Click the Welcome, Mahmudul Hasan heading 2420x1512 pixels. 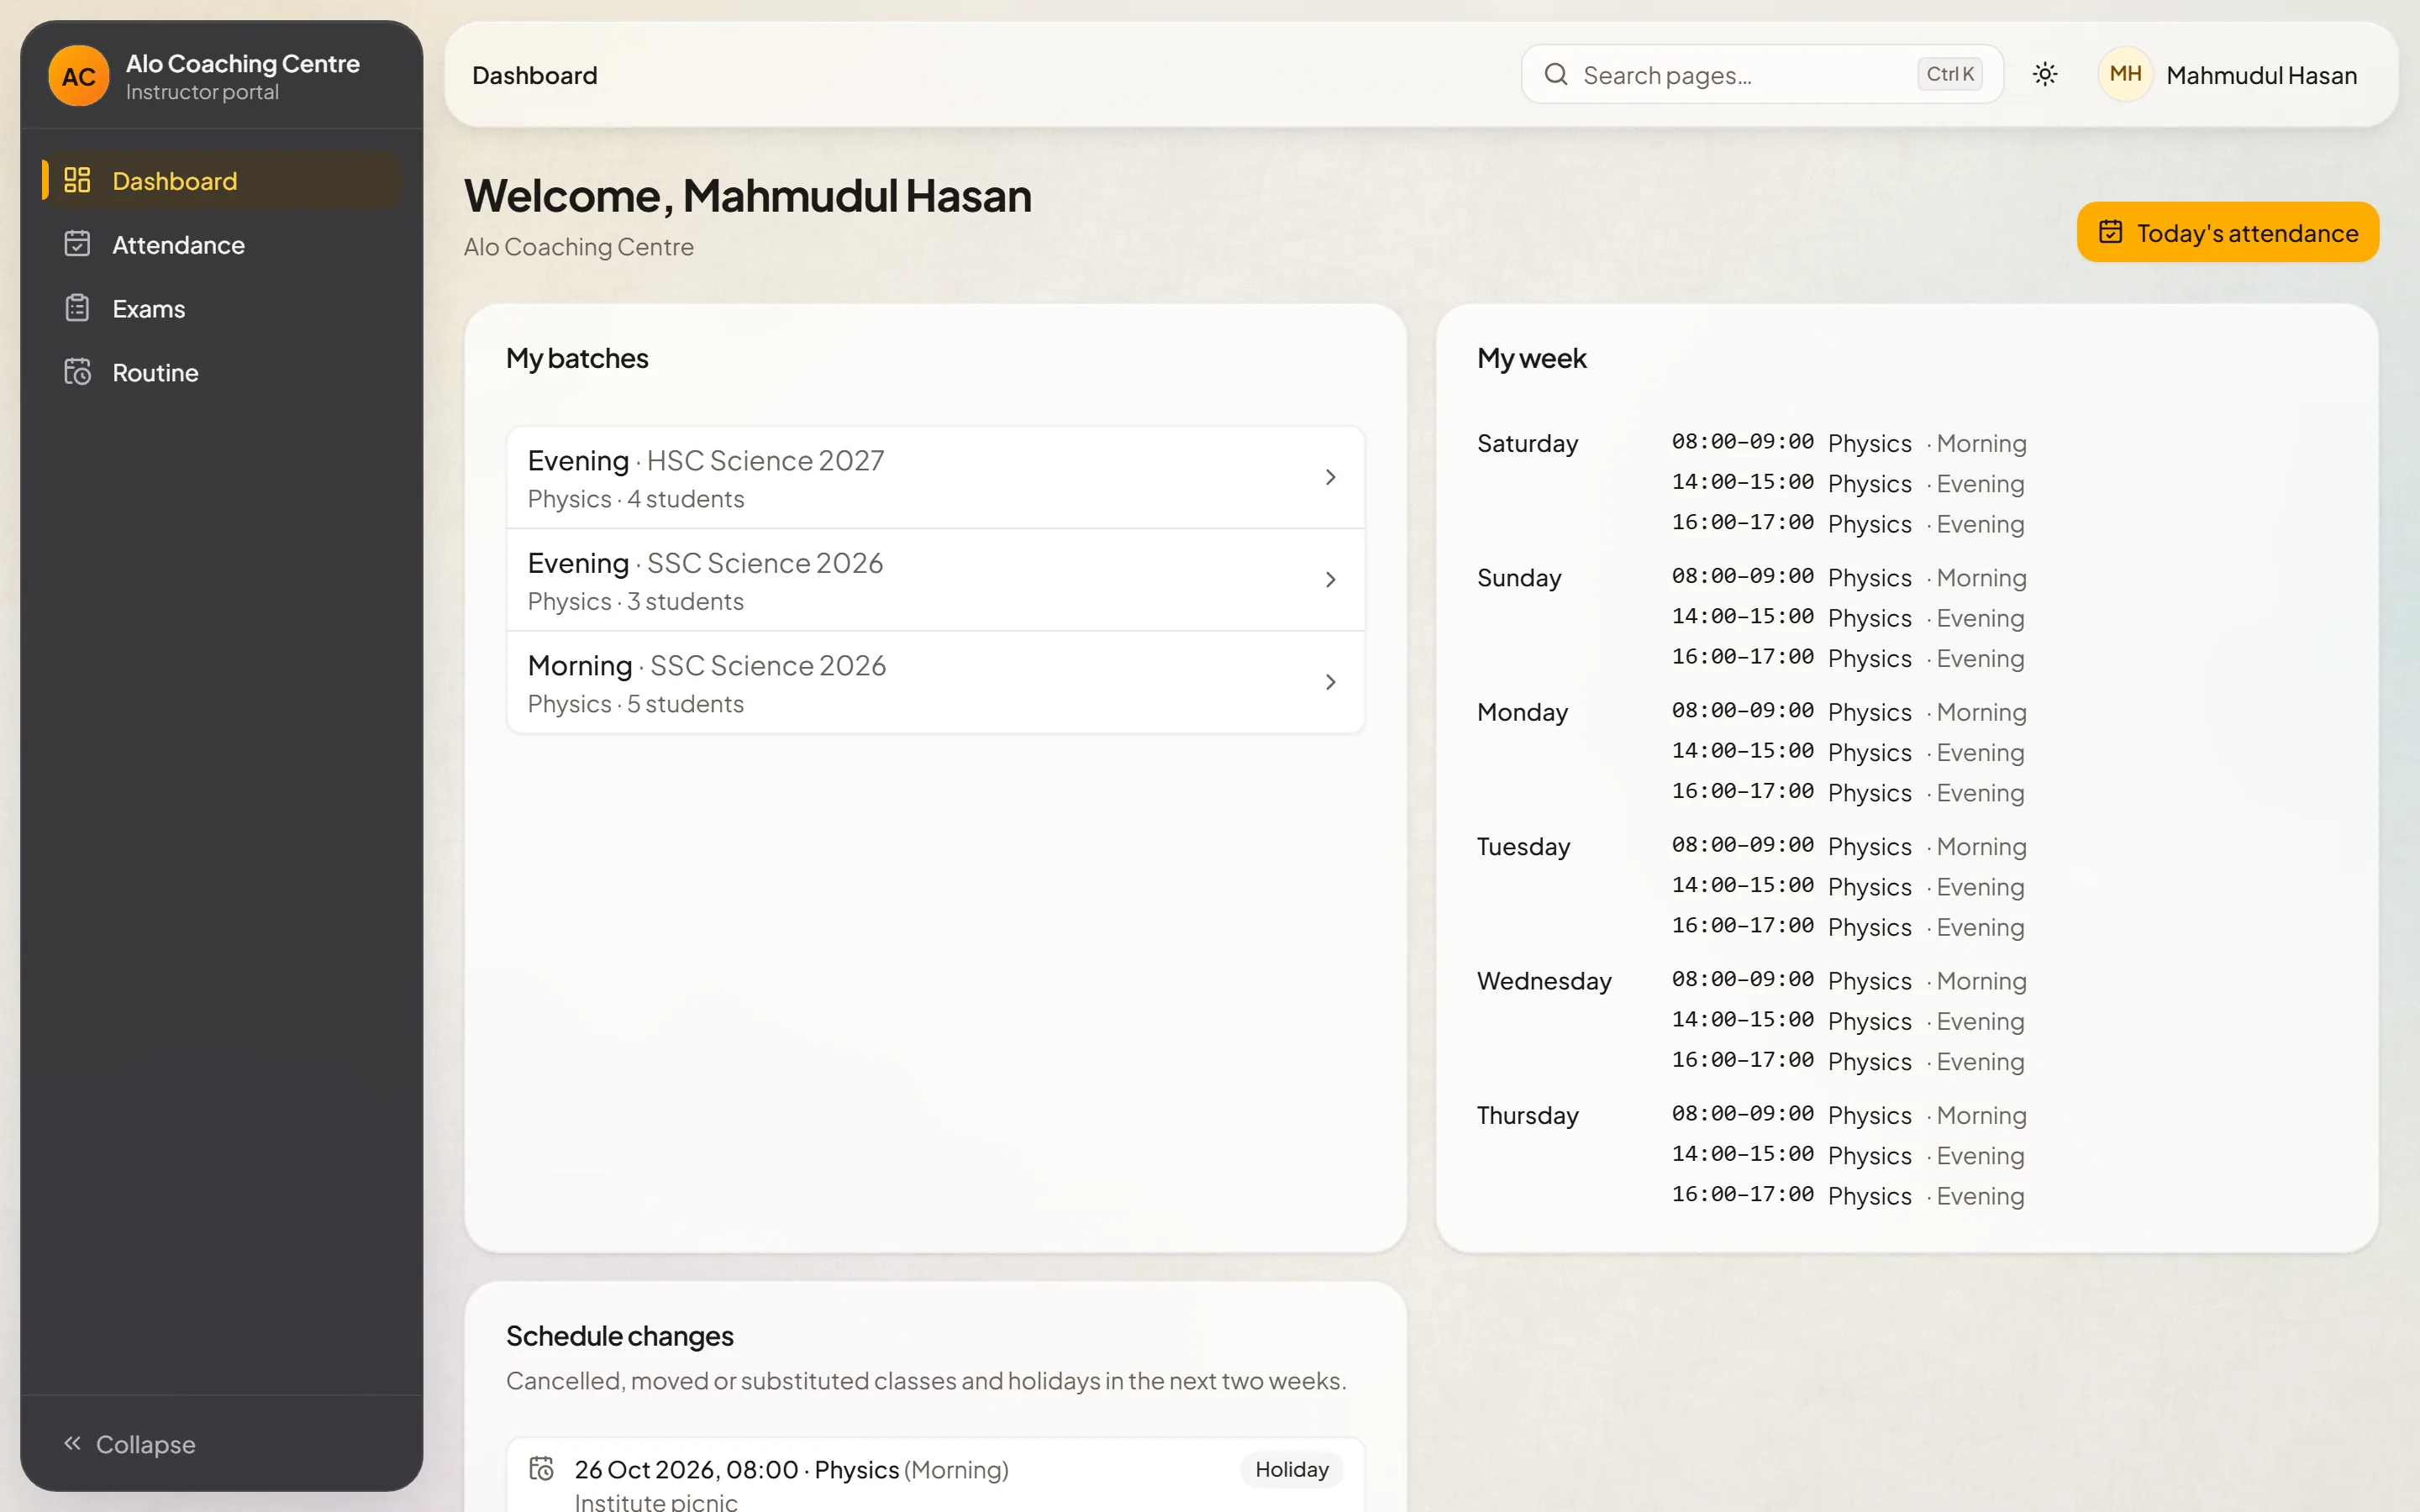pos(747,196)
